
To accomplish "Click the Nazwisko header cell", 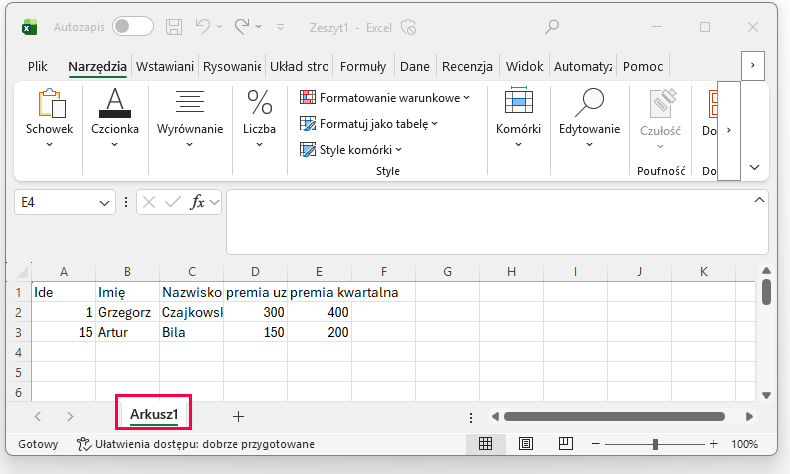I will point(191,293).
